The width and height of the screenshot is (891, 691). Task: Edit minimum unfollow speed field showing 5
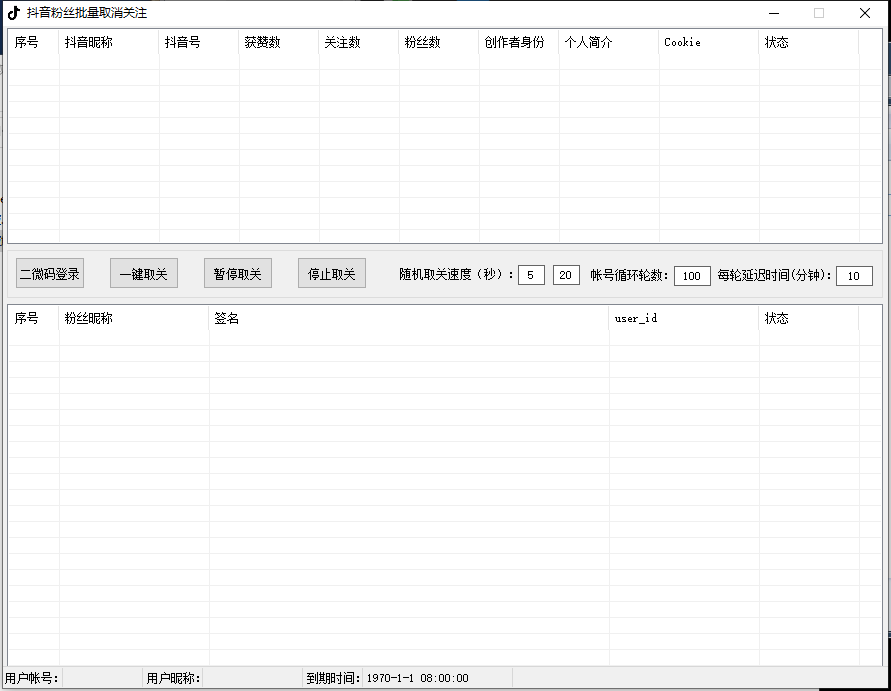pos(531,275)
